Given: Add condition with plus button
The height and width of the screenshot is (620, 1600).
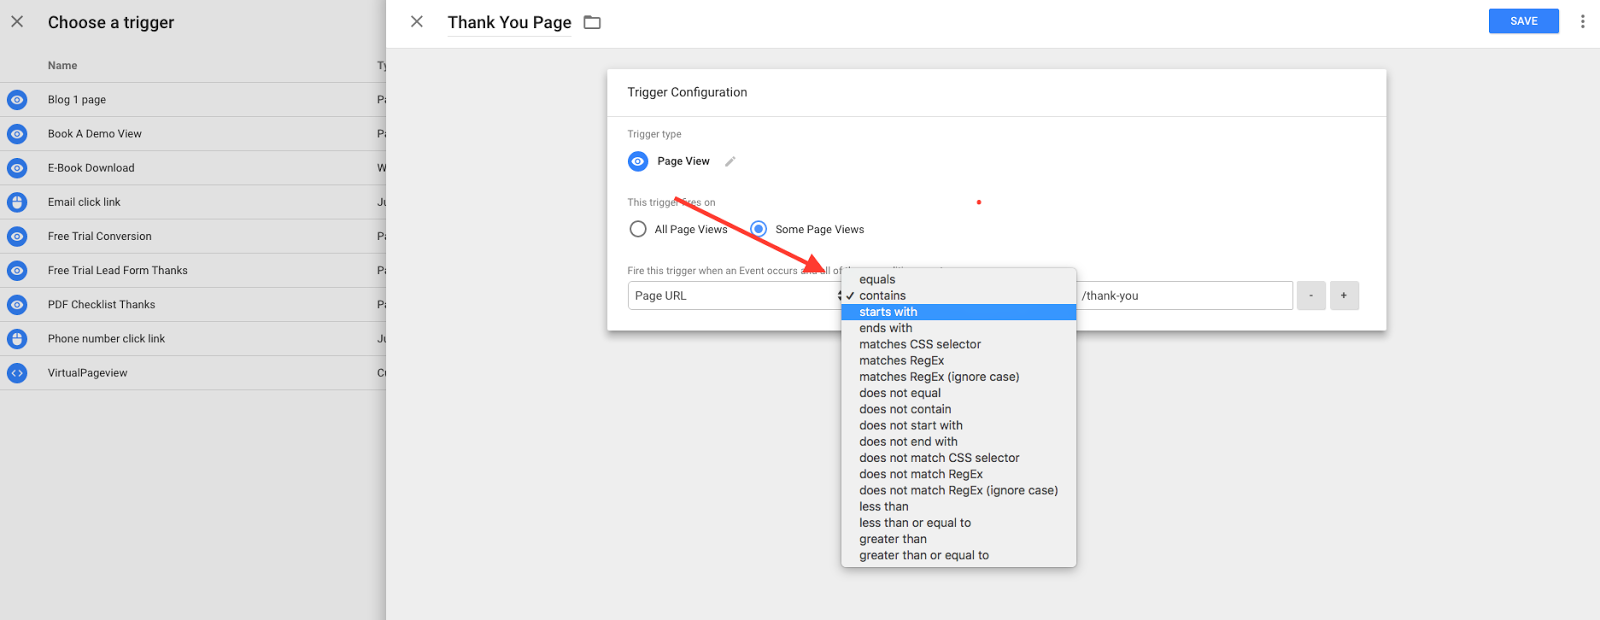Looking at the screenshot, I should point(1344,296).
